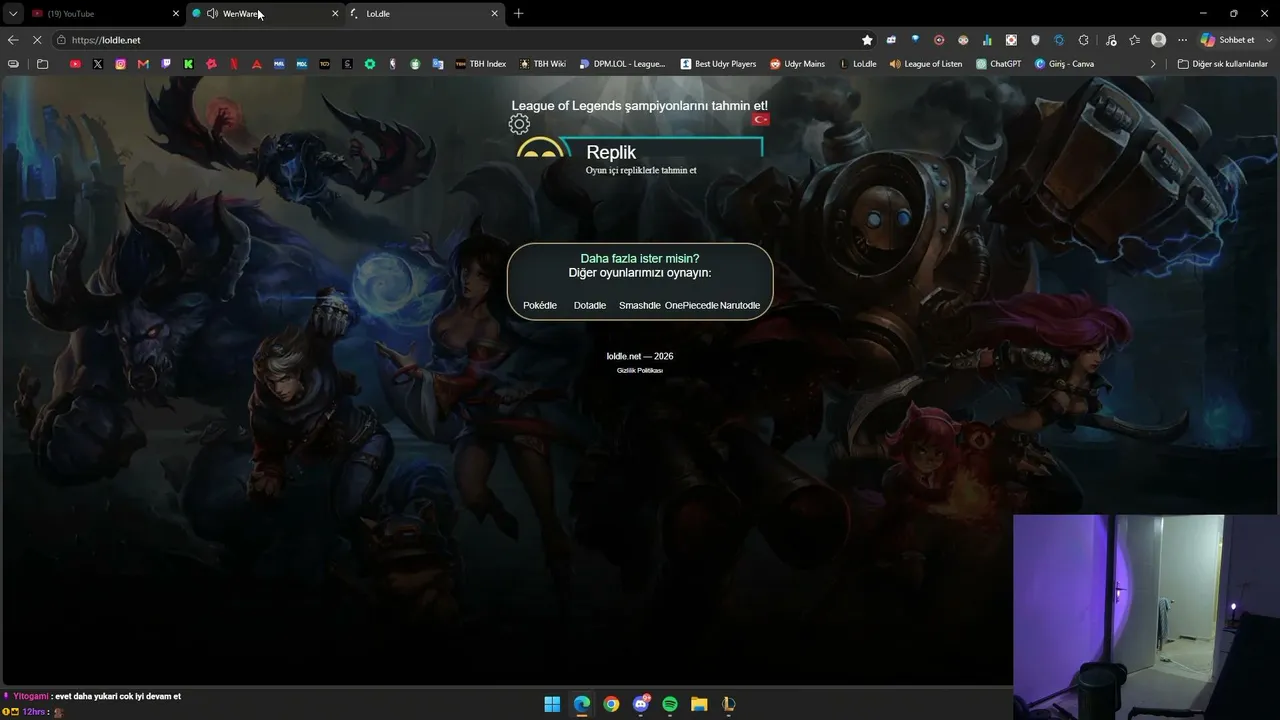Open Diğer sık kullanılanlar folder

coord(1223,64)
